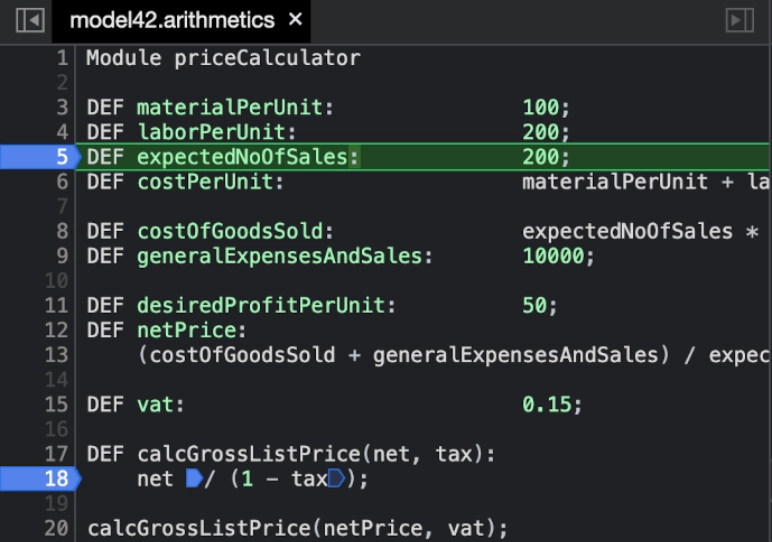Remove the breakpoint on line 5
This screenshot has width=772, height=542.
point(40,157)
